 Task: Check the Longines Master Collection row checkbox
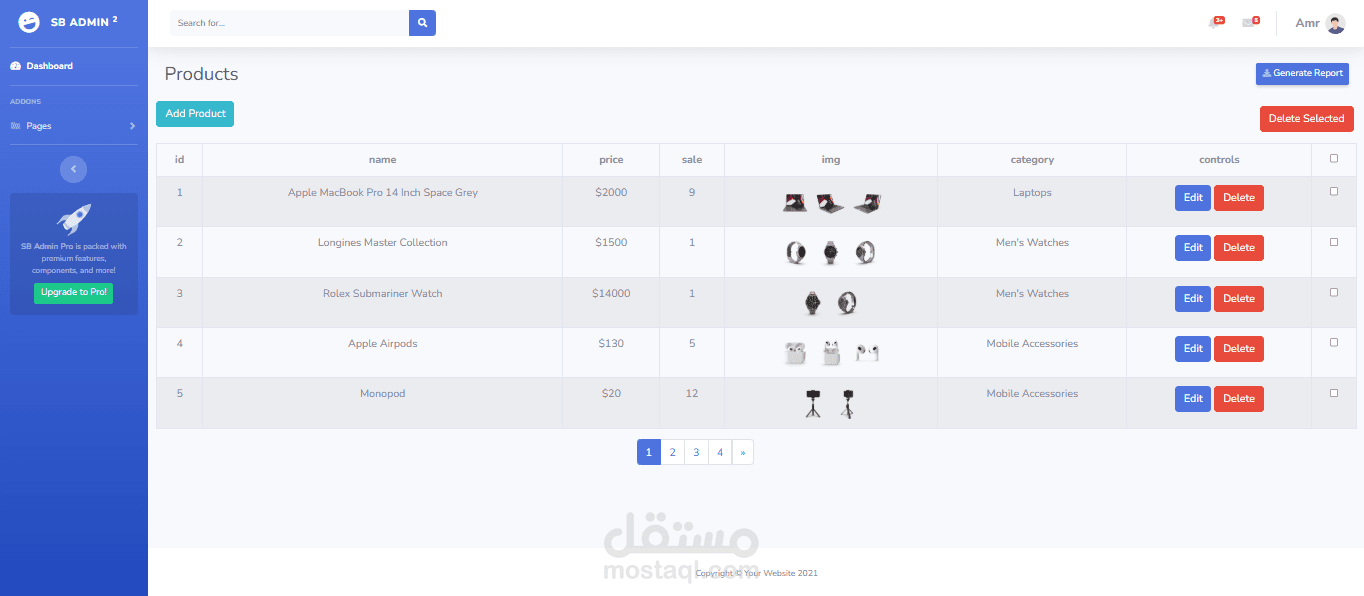point(1334,242)
